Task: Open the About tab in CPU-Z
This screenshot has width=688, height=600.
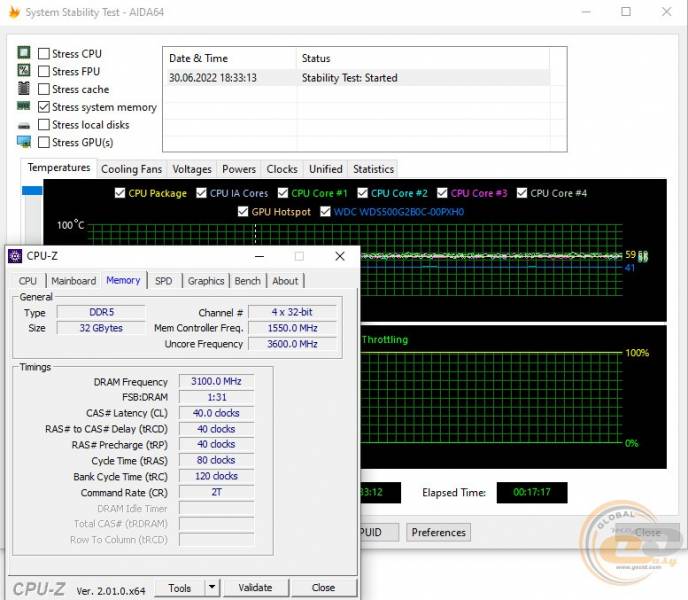Action: [x=285, y=281]
